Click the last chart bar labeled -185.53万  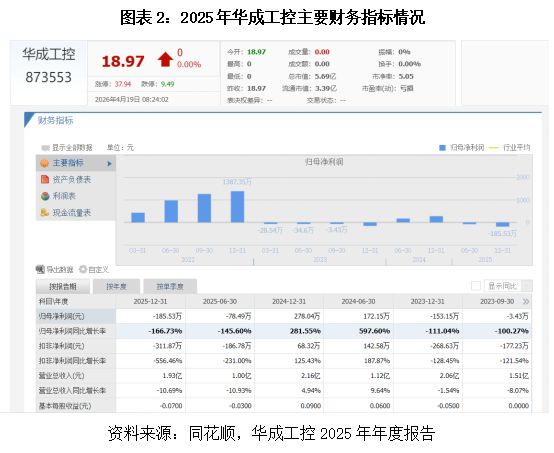502,224
